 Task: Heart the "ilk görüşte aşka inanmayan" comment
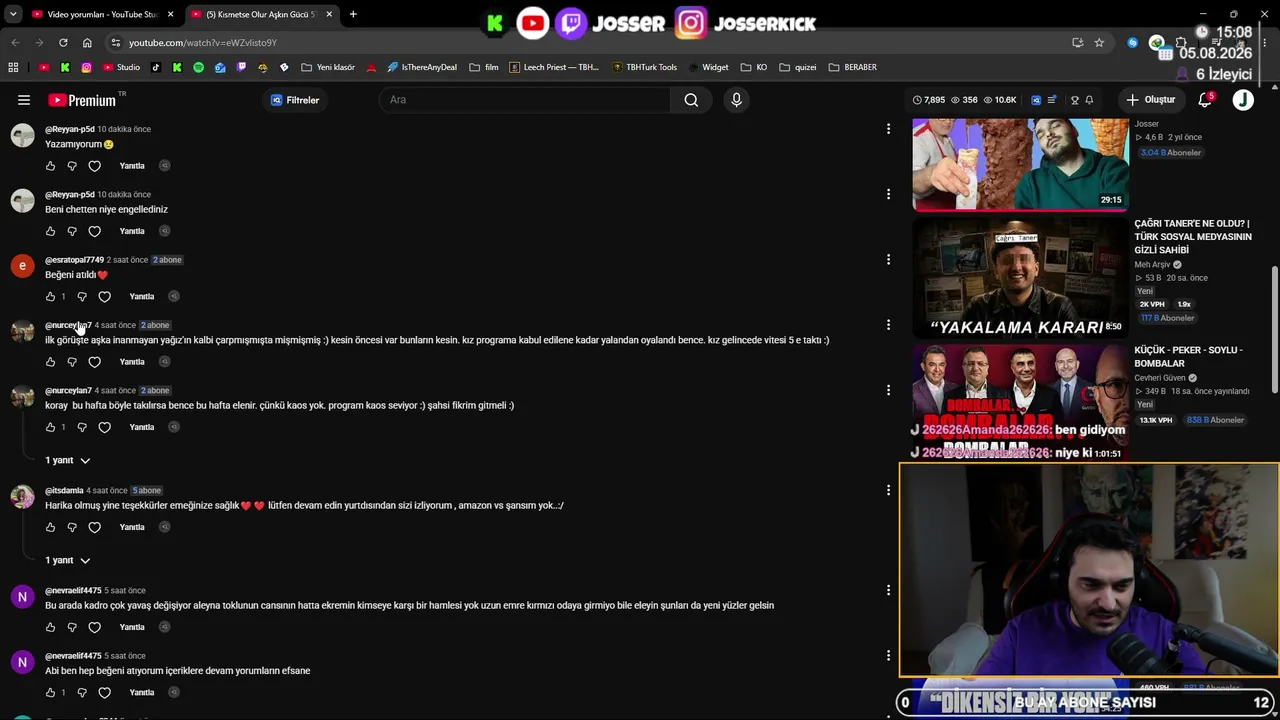95,362
